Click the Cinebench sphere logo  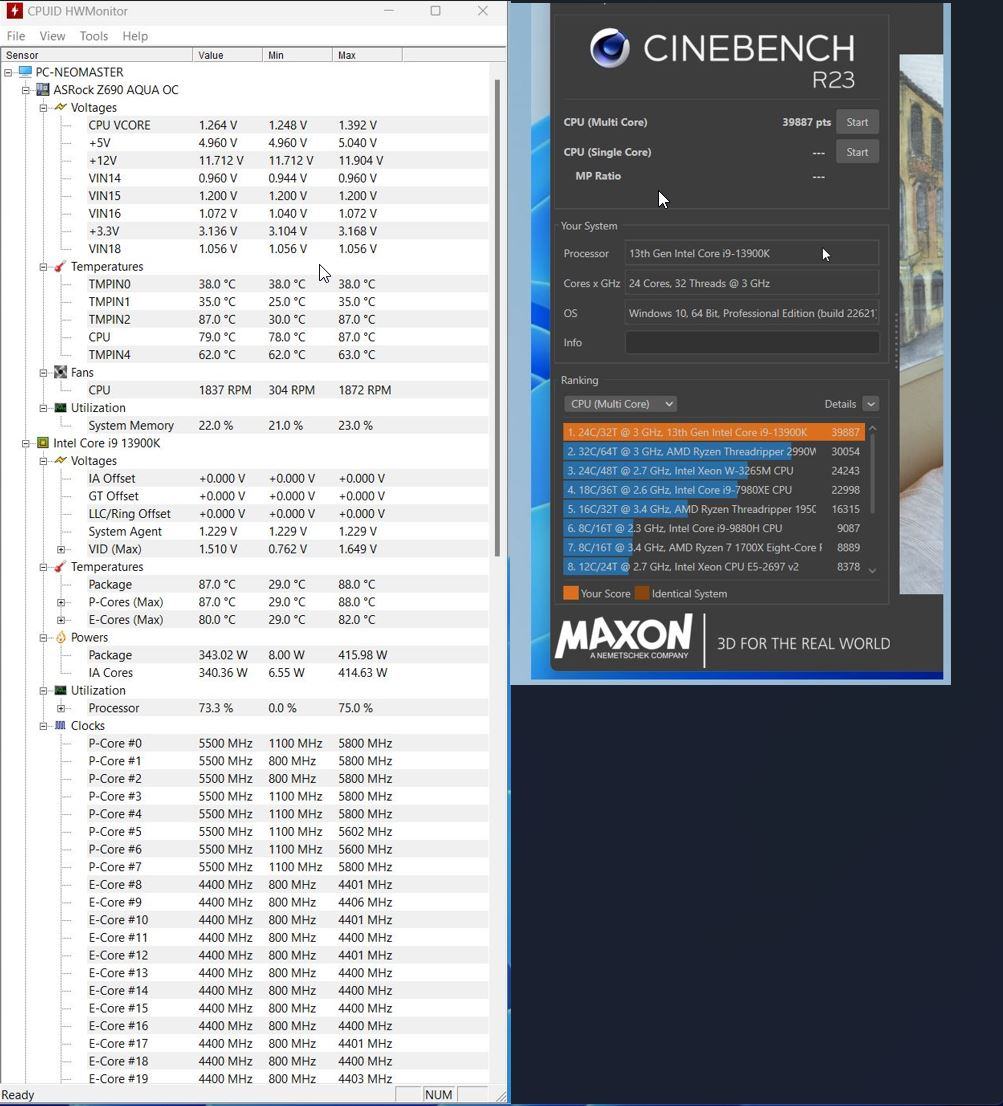click(x=610, y=48)
